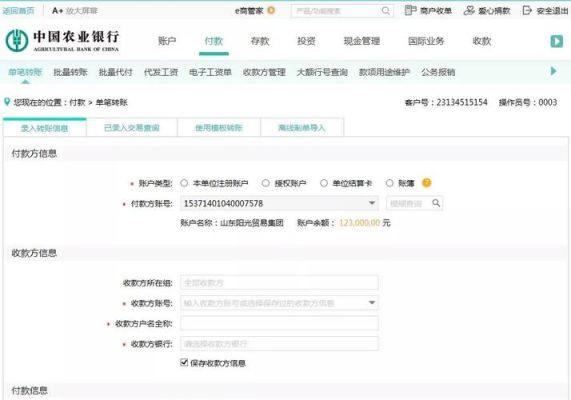Click the balance amount 123,000.00
Viewport: 571px width, 400px height.
click(359, 223)
